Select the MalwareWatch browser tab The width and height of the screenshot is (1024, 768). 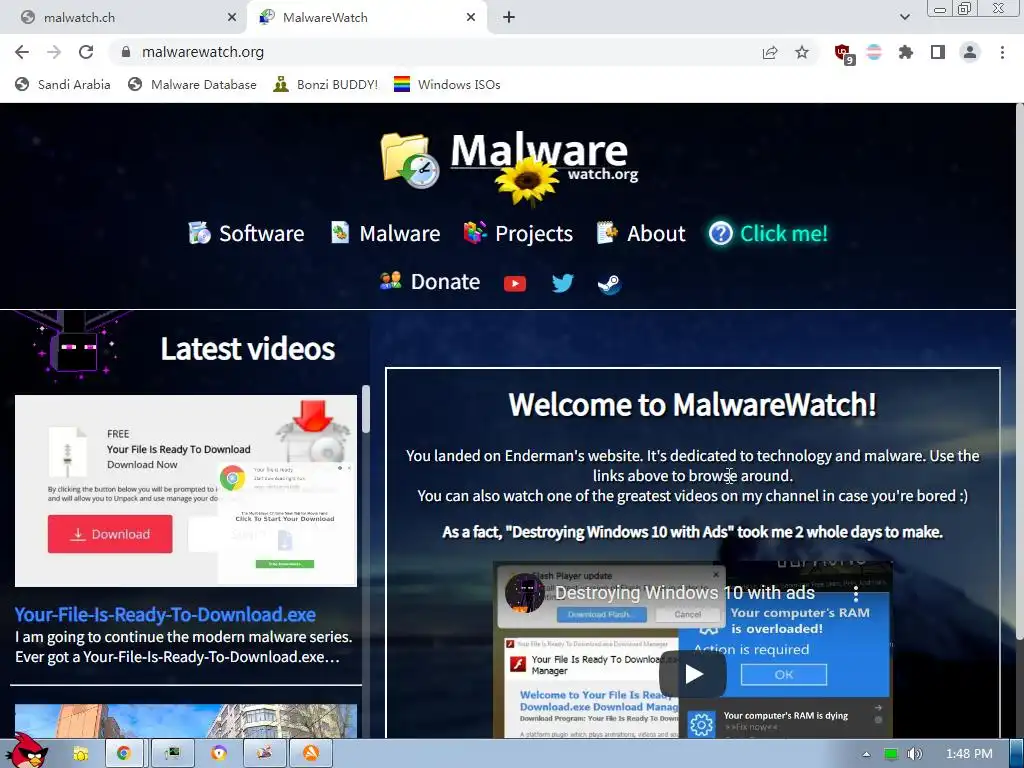tap(366, 18)
